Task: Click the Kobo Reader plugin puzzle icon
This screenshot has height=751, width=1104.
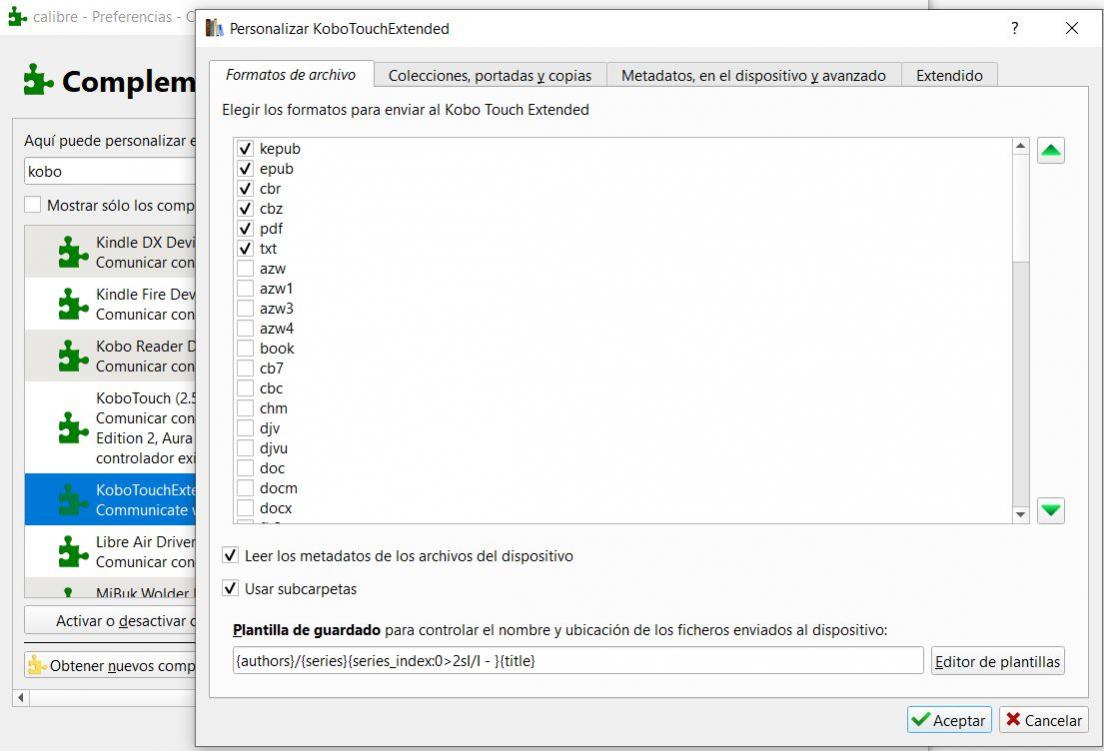Action: (x=73, y=356)
